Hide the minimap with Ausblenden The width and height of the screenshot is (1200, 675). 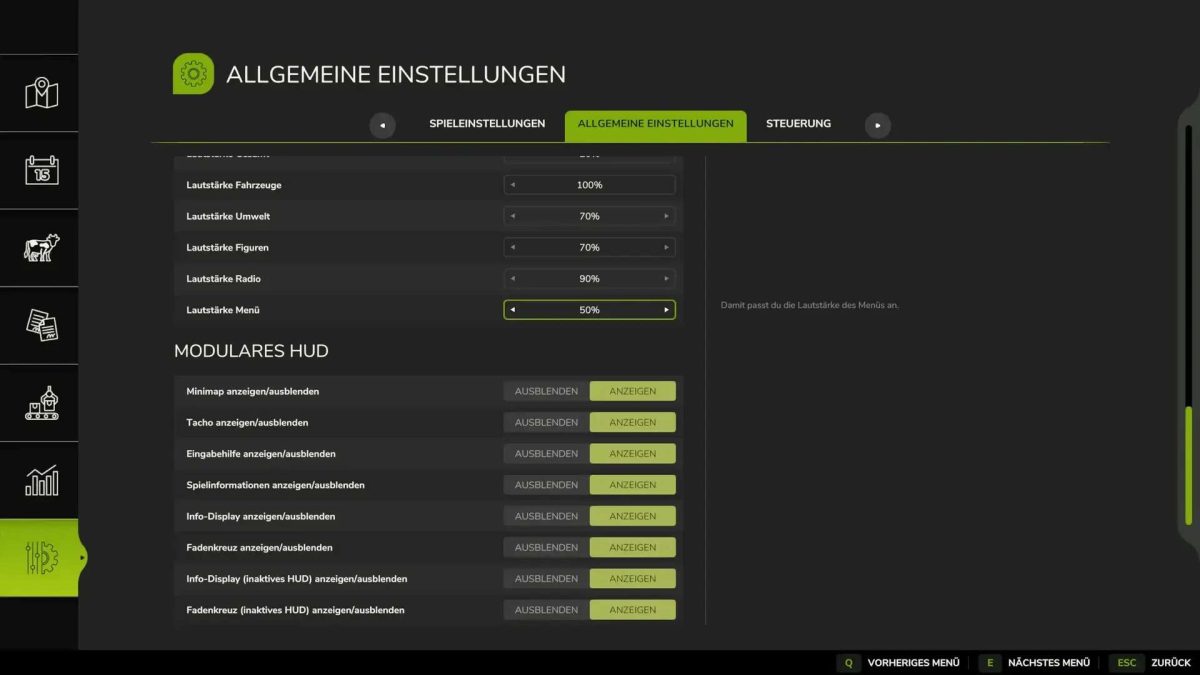544,390
